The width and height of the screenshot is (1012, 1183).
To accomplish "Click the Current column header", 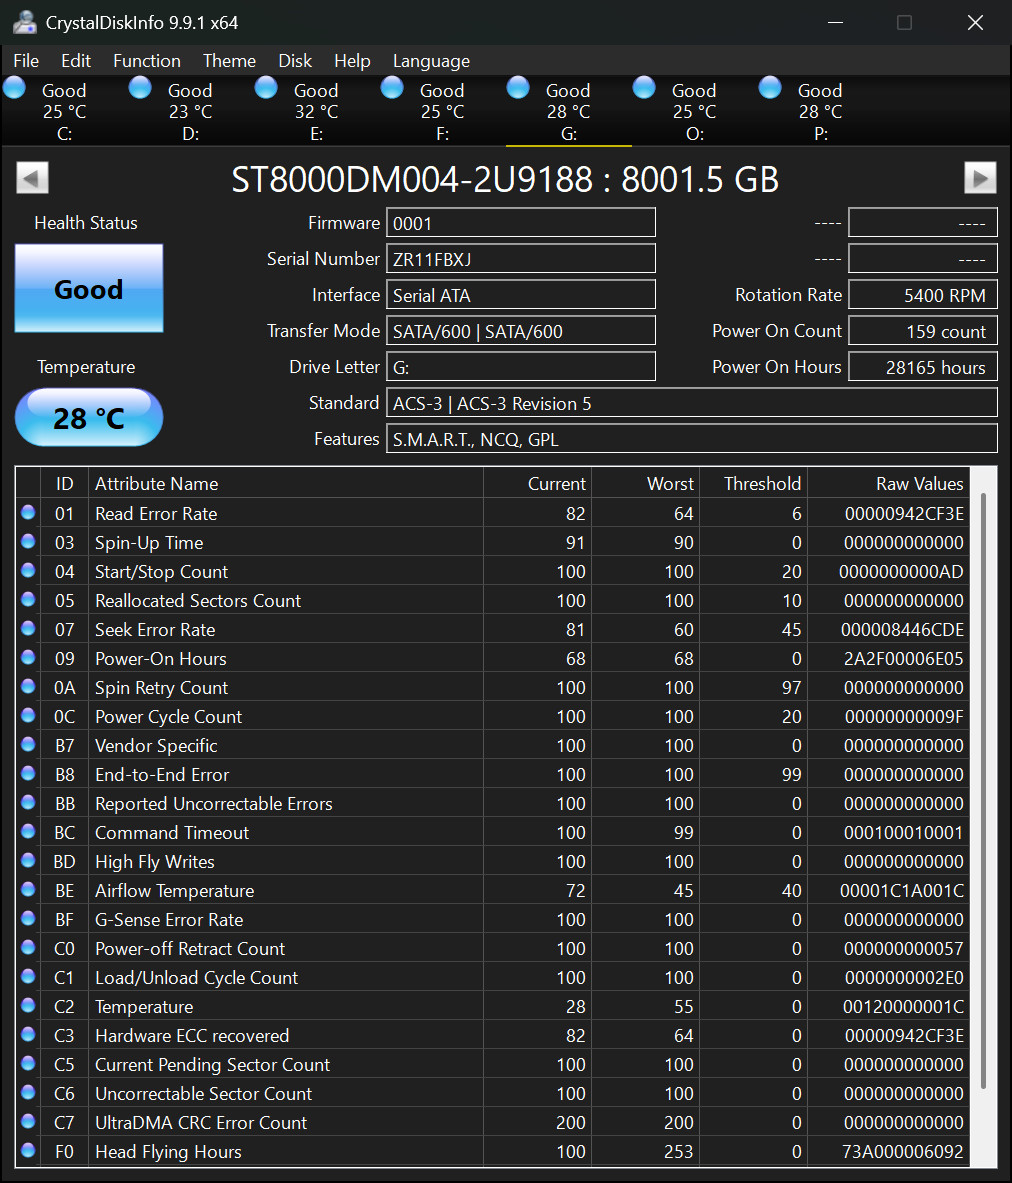I will click(537, 483).
